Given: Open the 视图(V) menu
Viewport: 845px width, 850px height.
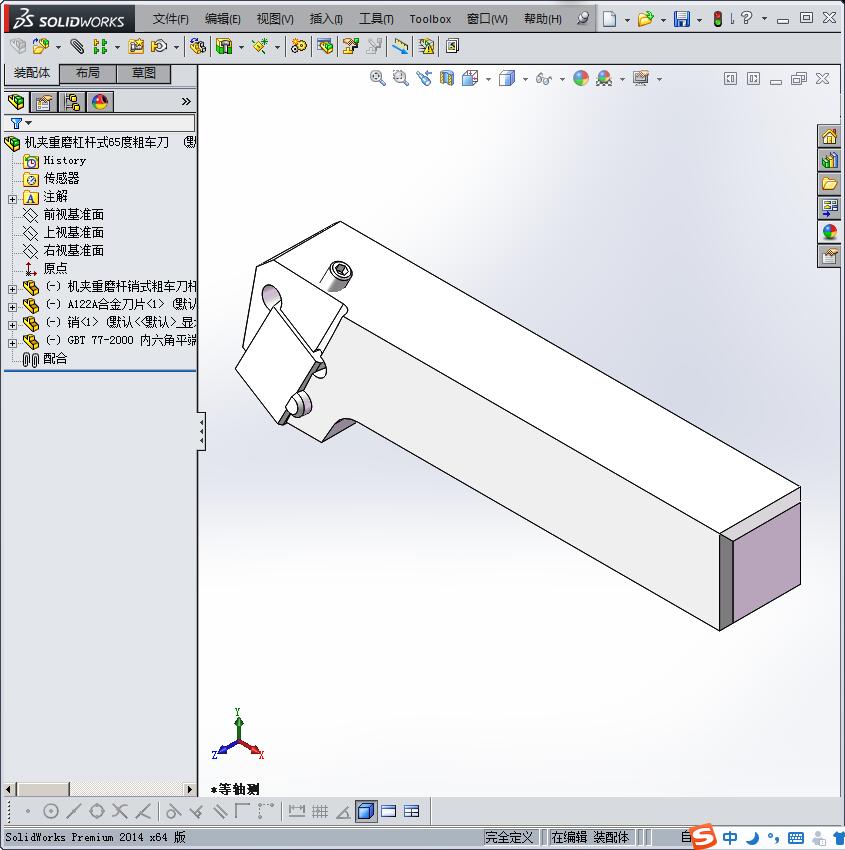Looking at the screenshot, I should 275,19.
